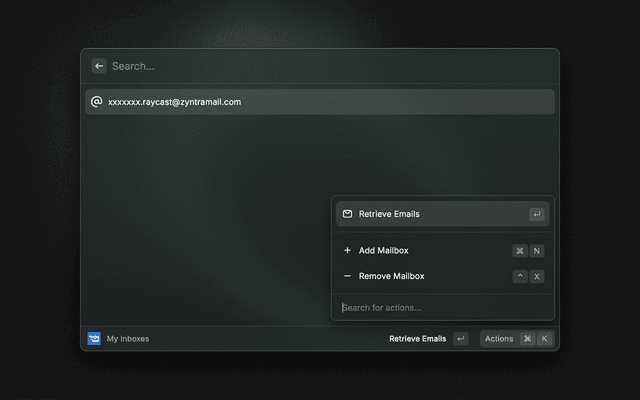Click the back arrow button
Viewport: 640px width, 400px height.
[99, 66]
